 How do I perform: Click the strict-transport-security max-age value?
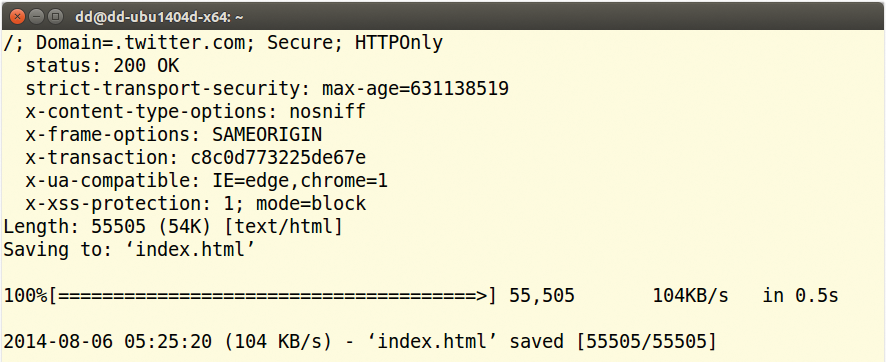click(415, 89)
